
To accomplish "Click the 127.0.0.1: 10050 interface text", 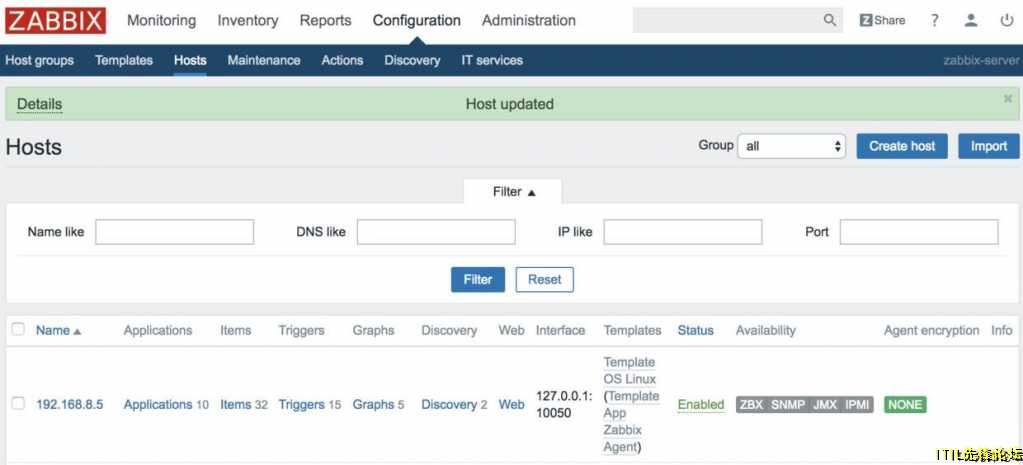I will [564, 404].
